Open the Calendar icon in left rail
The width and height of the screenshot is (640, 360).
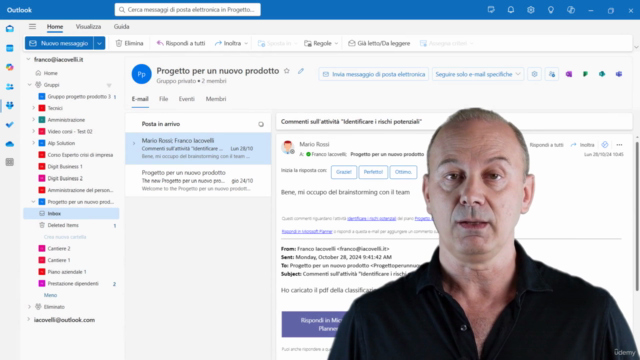tap(10, 48)
